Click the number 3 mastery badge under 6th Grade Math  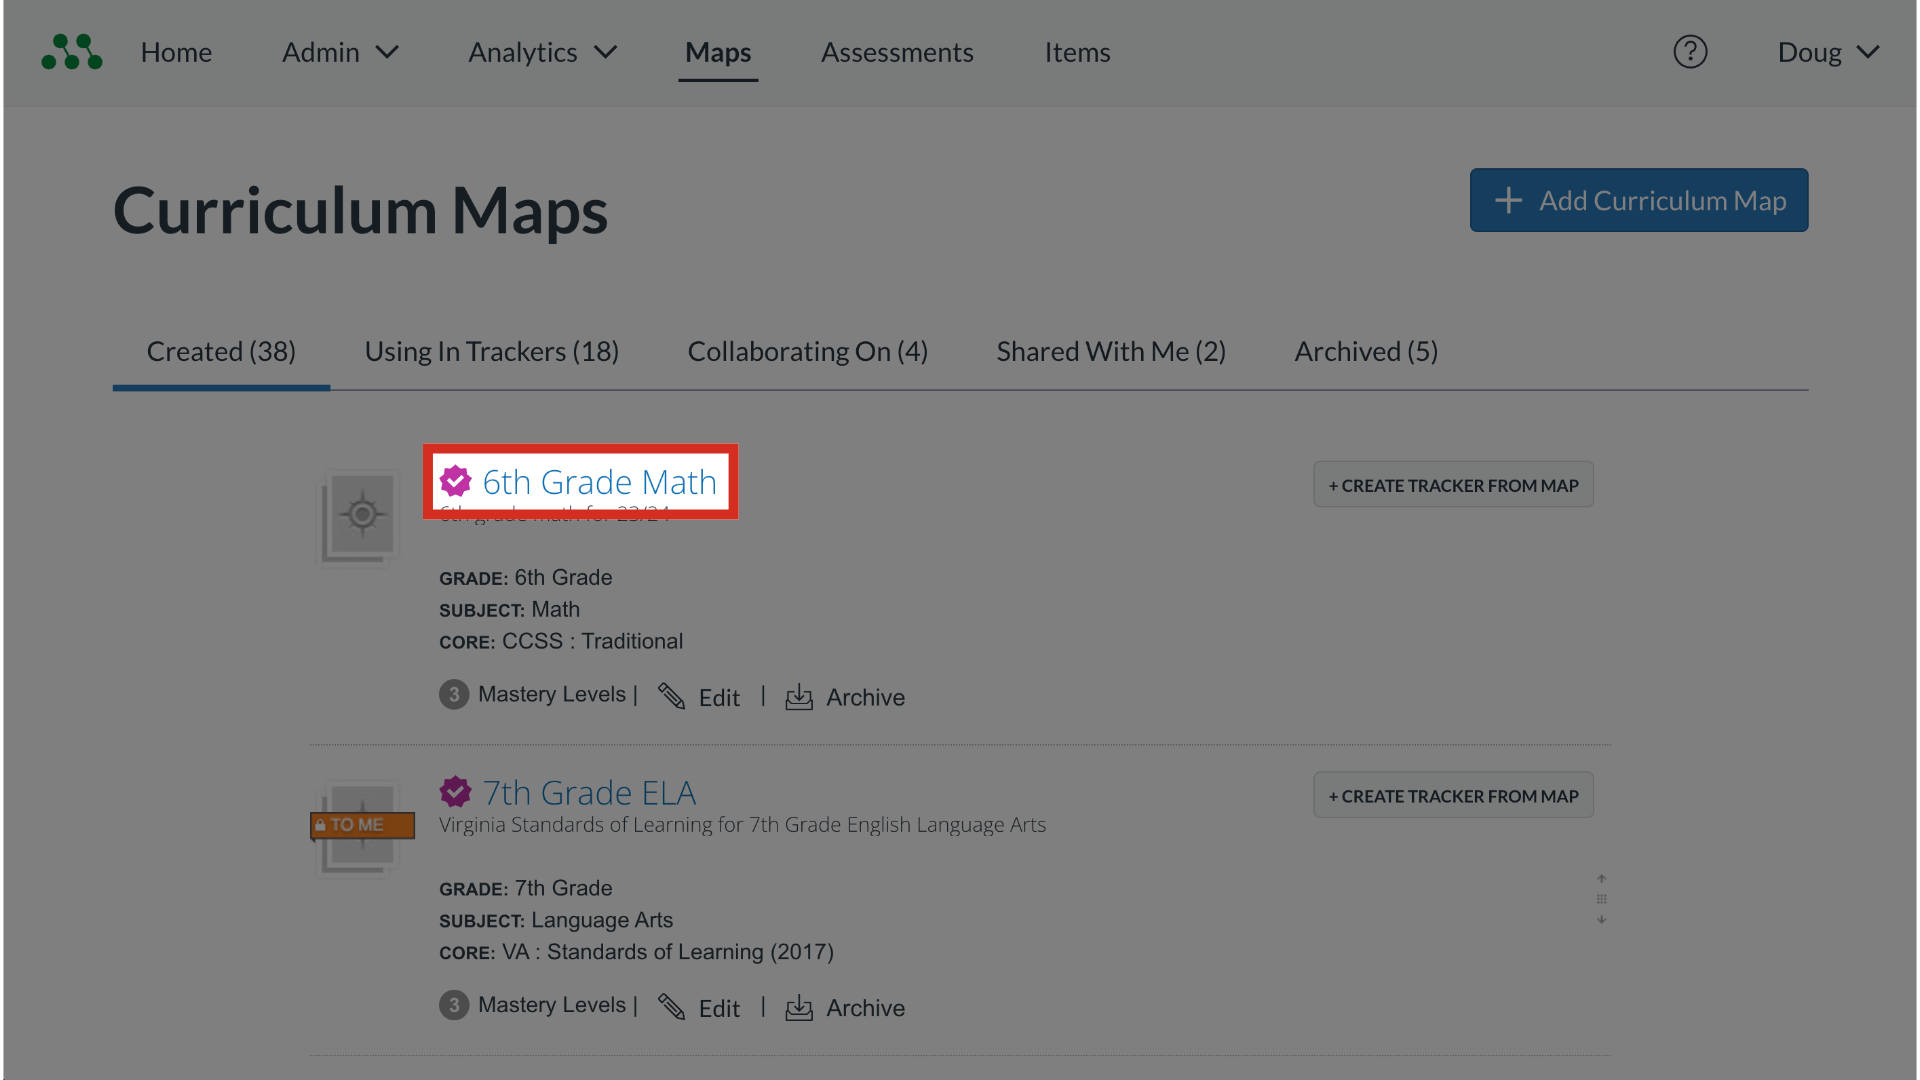(x=454, y=694)
